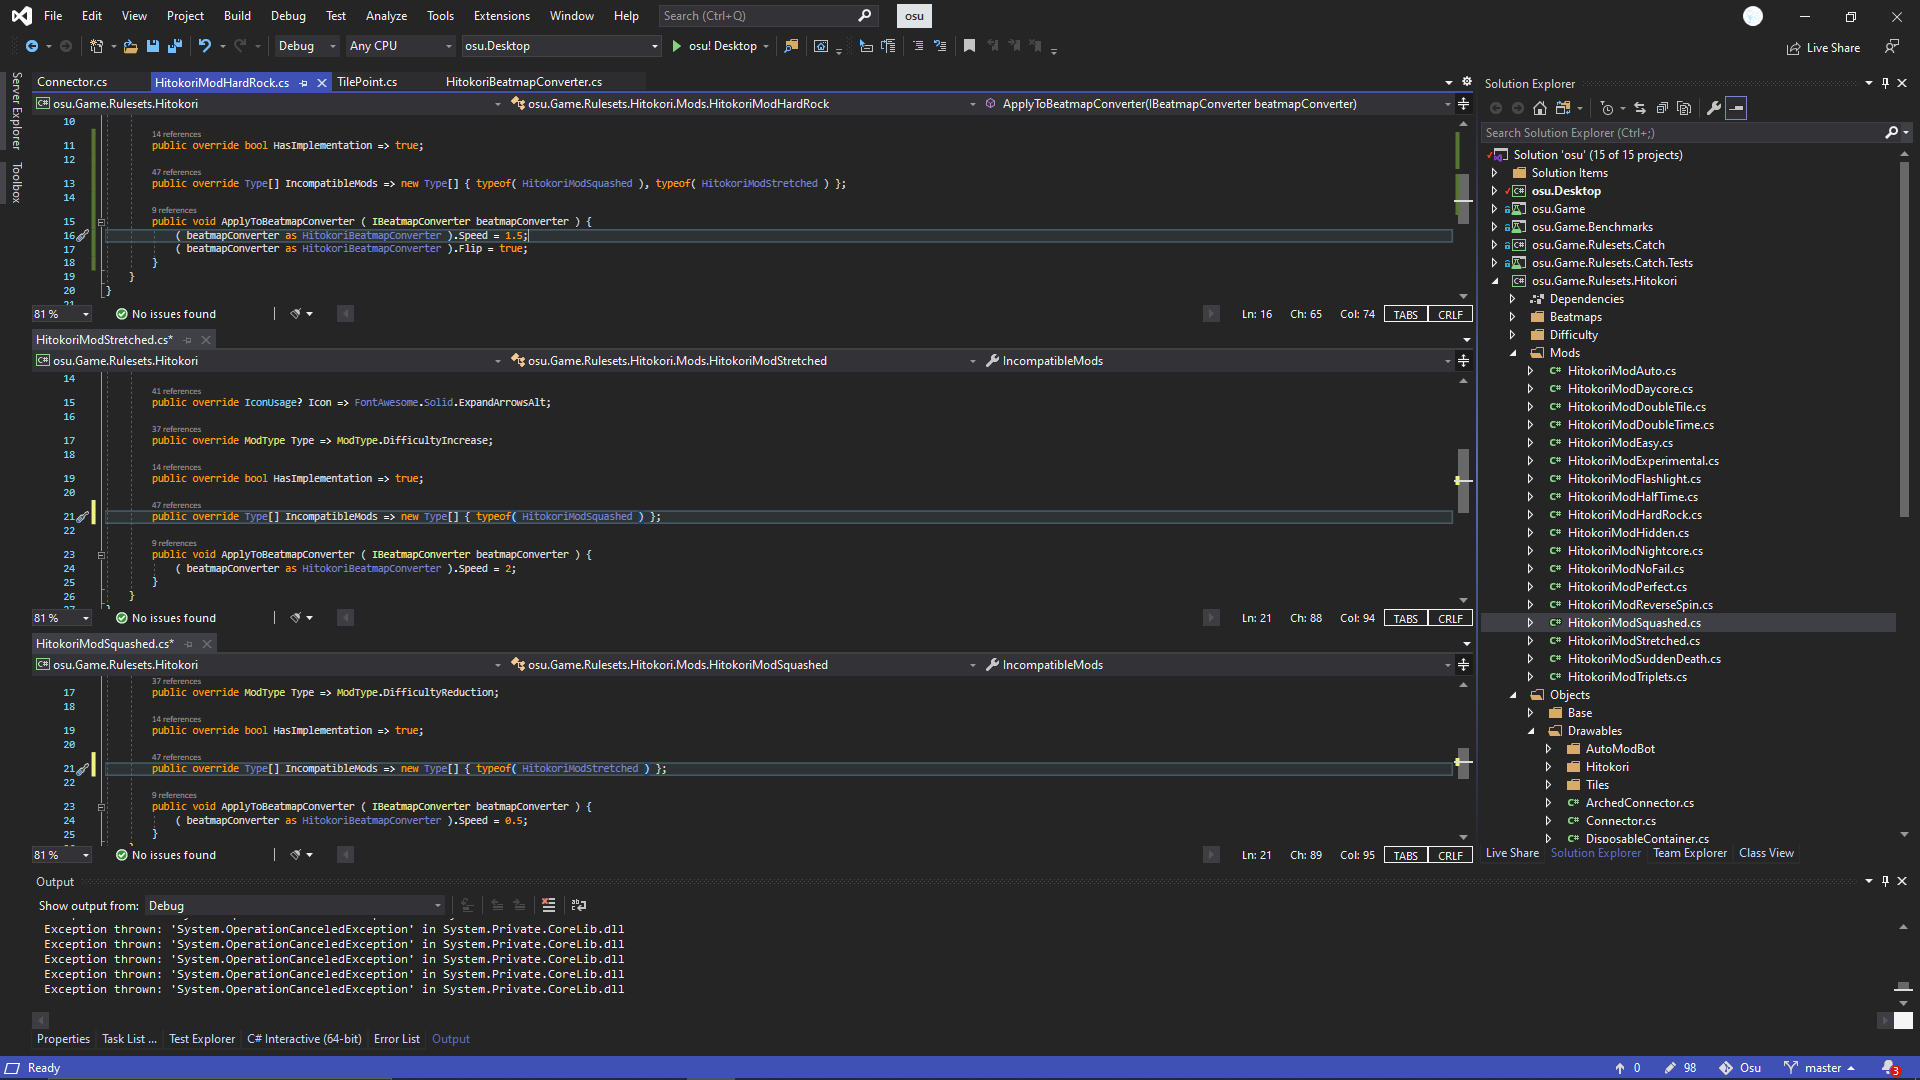Click the notifications bell in status bar
The width and height of the screenshot is (1920, 1080).
point(1890,1068)
